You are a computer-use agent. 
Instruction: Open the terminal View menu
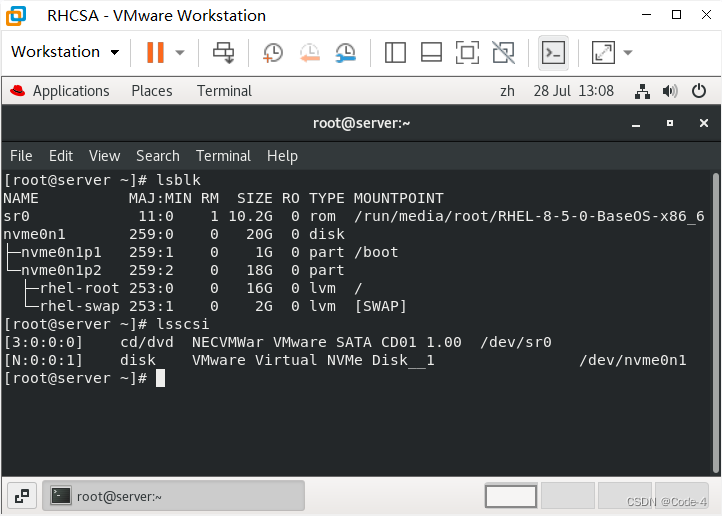click(105, 156)
